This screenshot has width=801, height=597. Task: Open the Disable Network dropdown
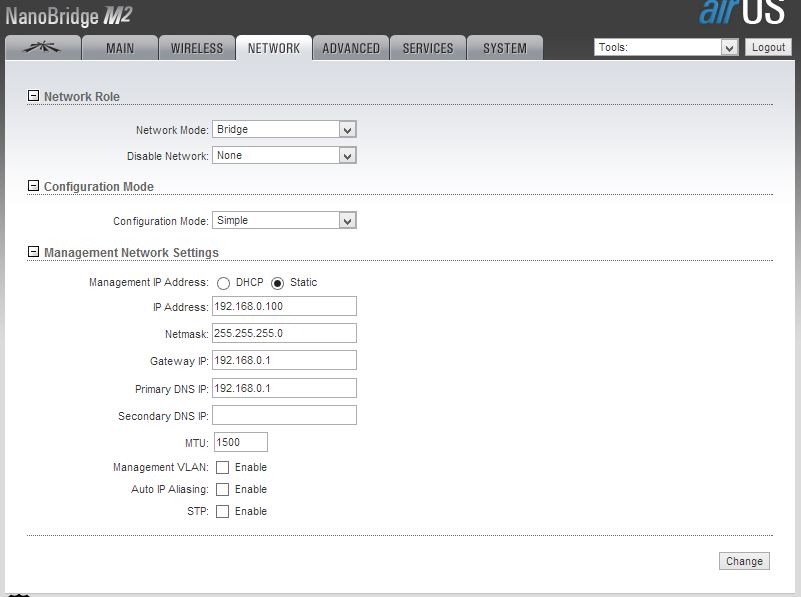(x=284, y=155)
